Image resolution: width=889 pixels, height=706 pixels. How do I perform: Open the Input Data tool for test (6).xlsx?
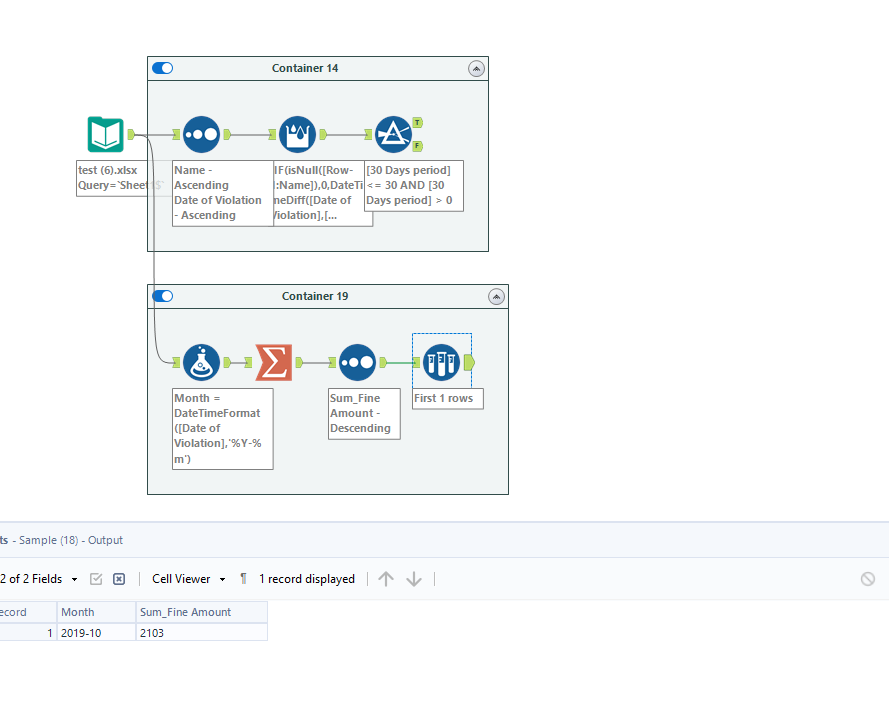click(x=105, y=133)
